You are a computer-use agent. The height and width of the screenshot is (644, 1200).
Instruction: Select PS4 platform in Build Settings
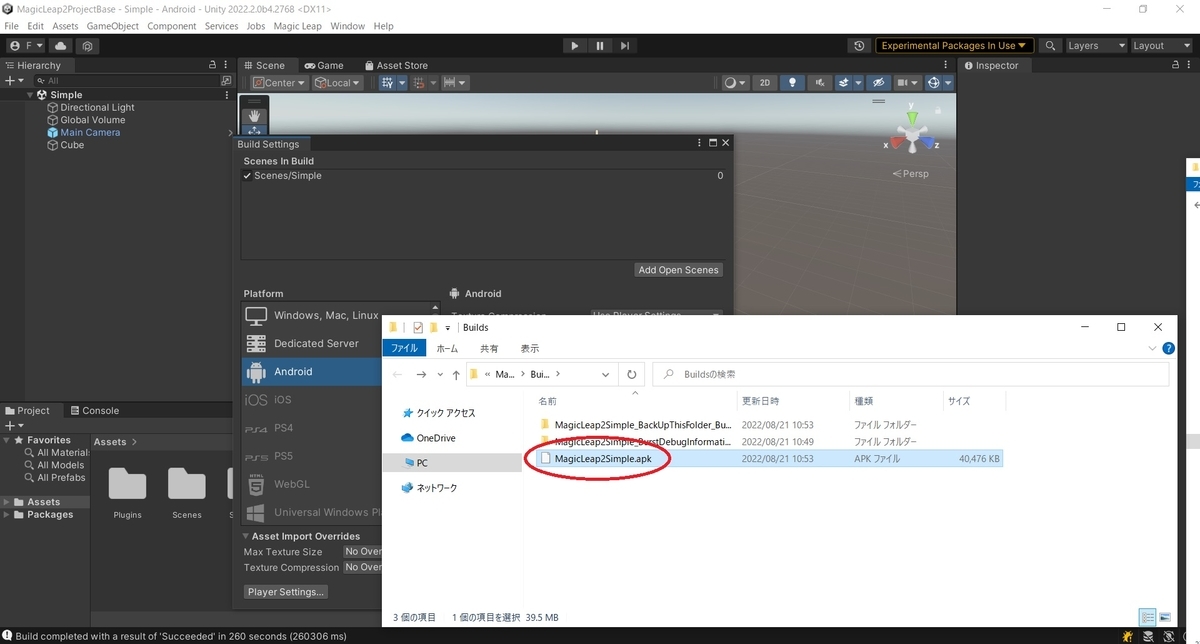point(312,428)
